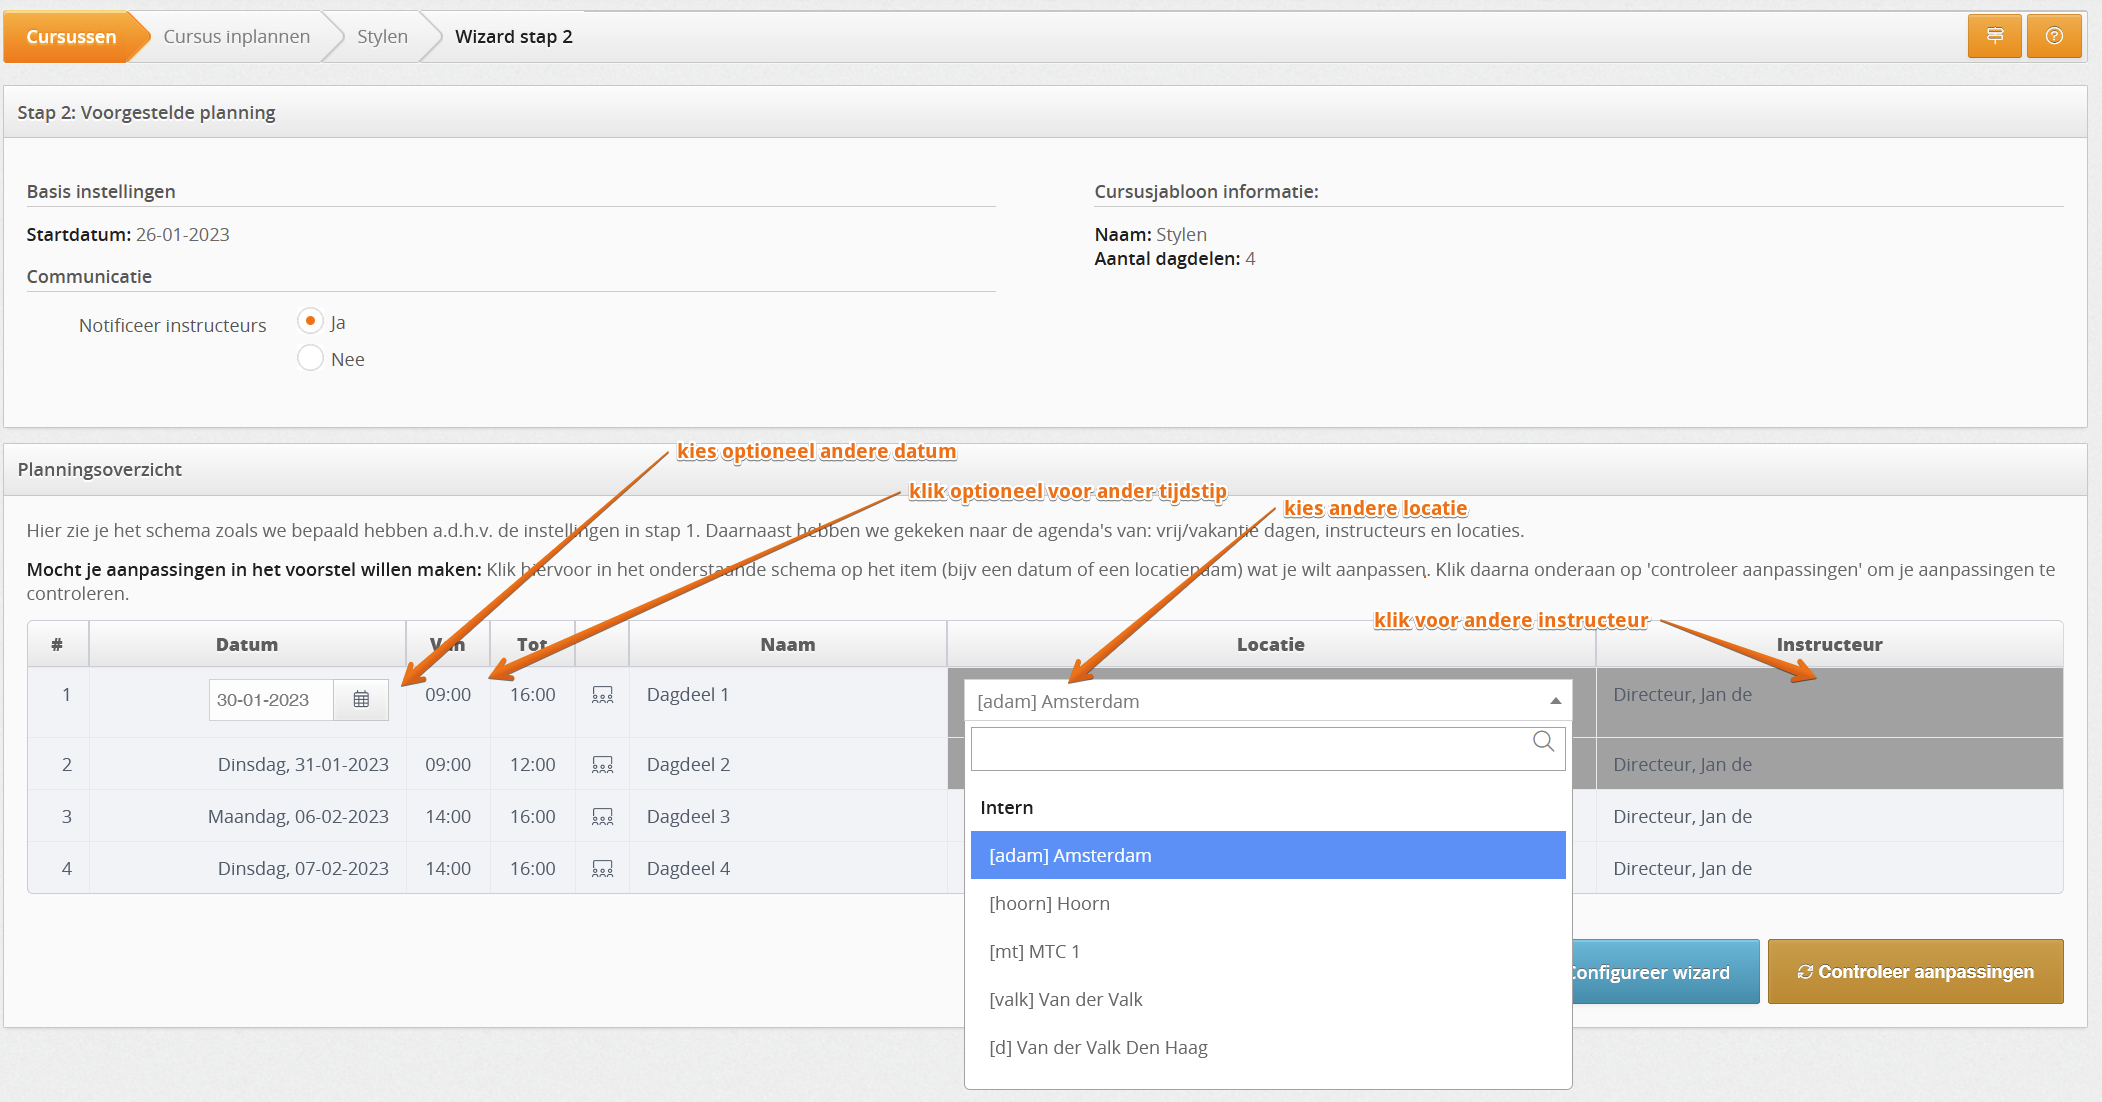Go to Cursussen breadcrumb tab

click(71, 37)
